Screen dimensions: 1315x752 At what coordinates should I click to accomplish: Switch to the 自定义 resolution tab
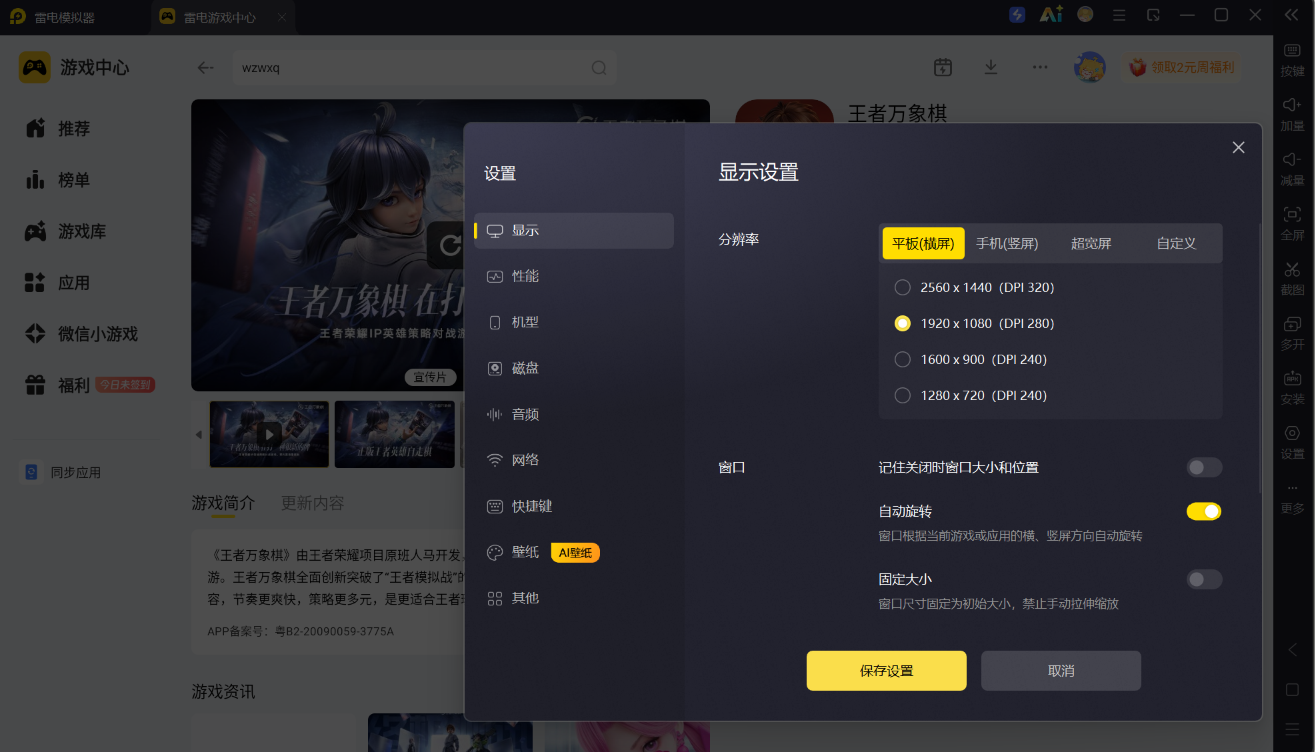[1176, 243]
